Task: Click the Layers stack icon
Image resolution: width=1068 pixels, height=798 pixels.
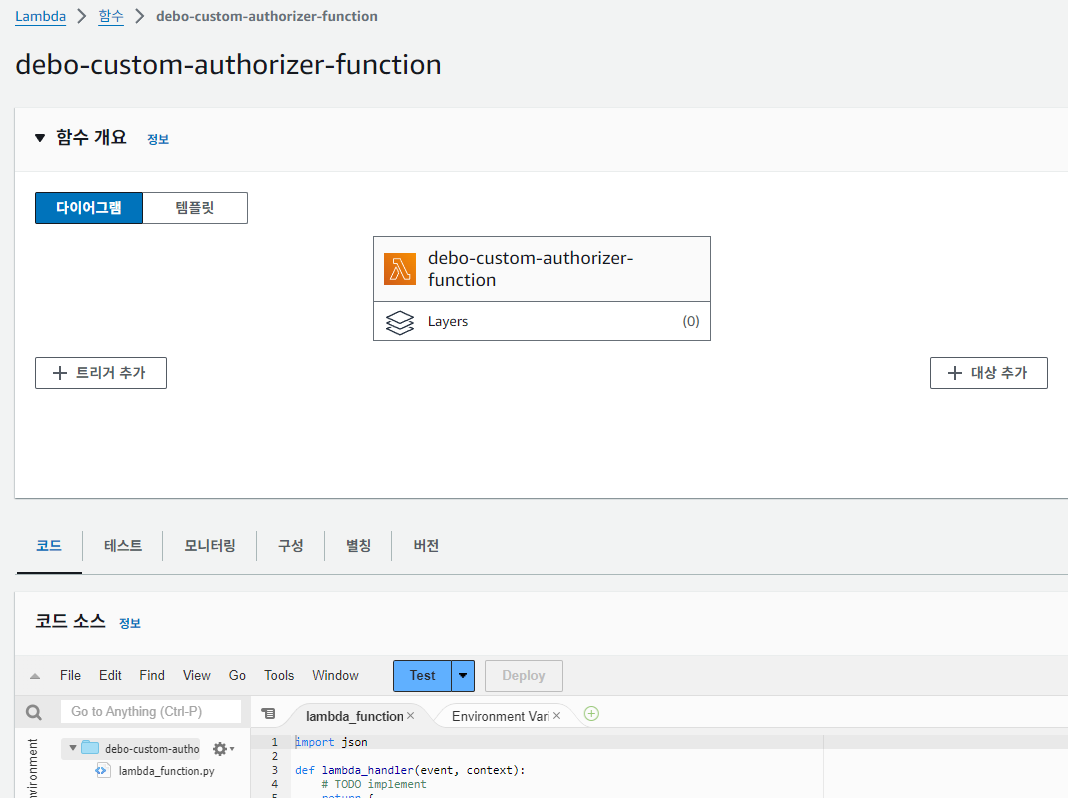Action: [400, 322]
